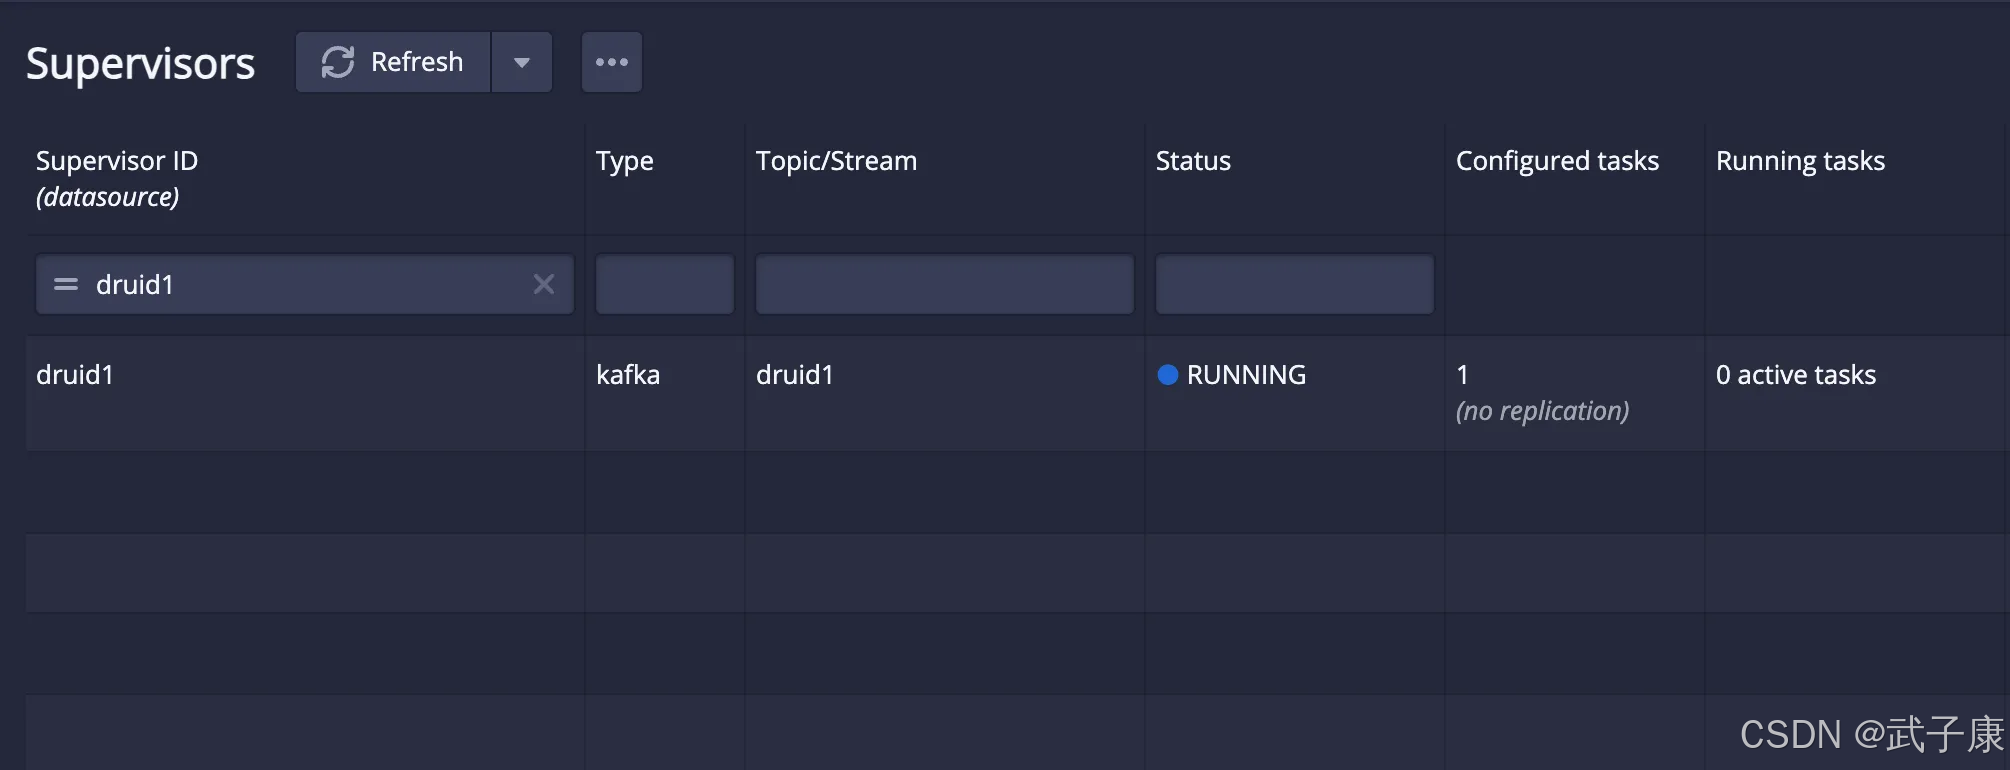This screenshot has width=2010, height=770.
Task: Open the refresh interval dropdown arrow
Action: [x=522, y=62]
